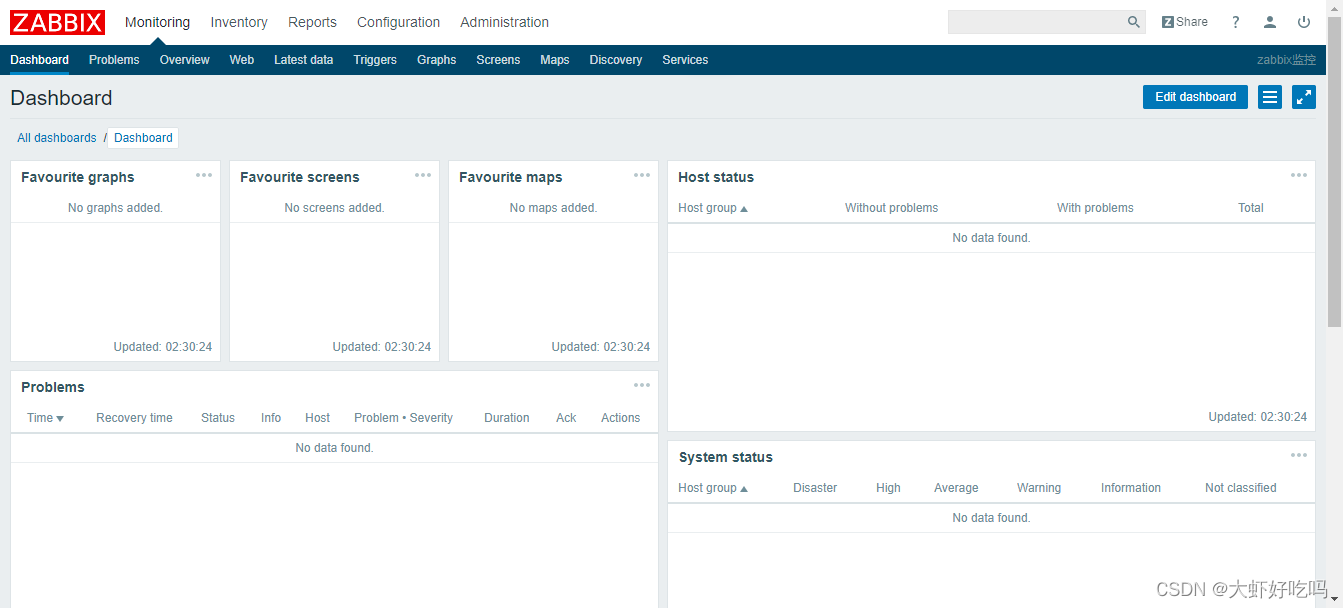This screenshot has width=1343, height=608.
Task: Open Favourite screens widget options menu
Action: (x=423, y=175)
